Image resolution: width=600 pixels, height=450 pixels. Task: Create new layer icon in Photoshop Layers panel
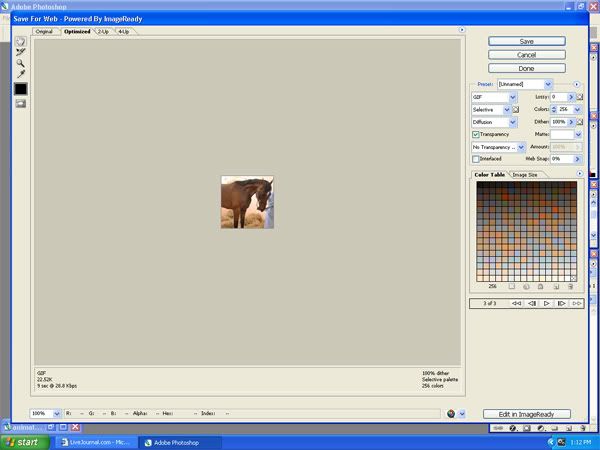pyautogui.click(x=569, y=428)
